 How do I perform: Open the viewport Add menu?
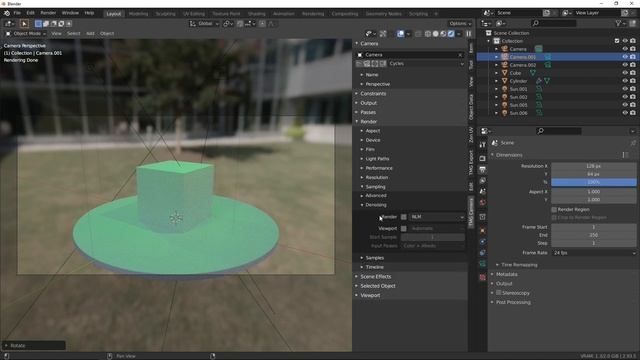90,33
